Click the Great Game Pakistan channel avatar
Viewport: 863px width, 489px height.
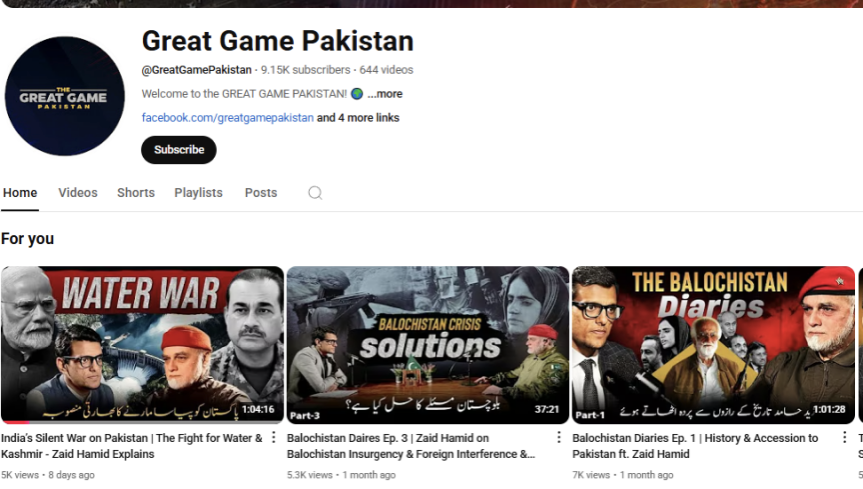coord(64,96)
